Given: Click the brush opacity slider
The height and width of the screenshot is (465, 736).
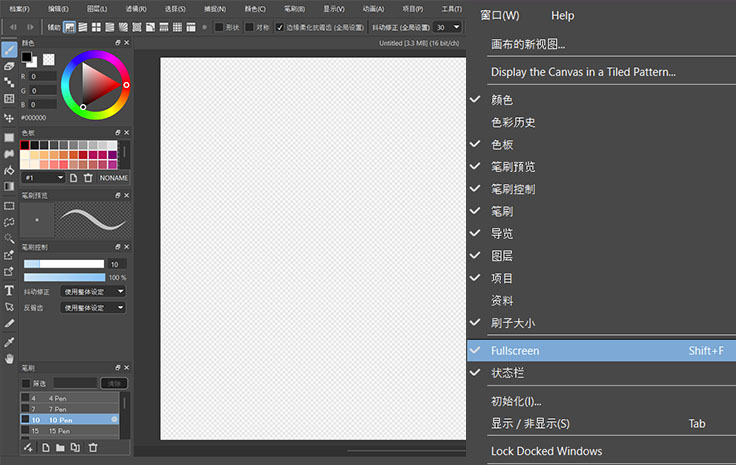Looking at the screenshot, I should click(x=64, y=277).
